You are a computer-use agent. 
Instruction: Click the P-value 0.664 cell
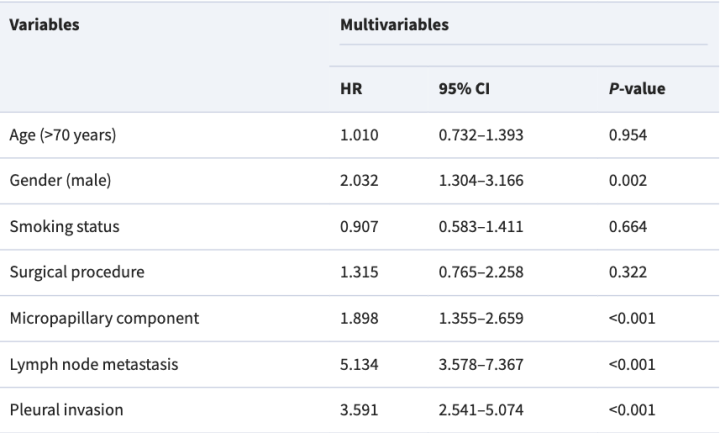(x=626, y=227)
